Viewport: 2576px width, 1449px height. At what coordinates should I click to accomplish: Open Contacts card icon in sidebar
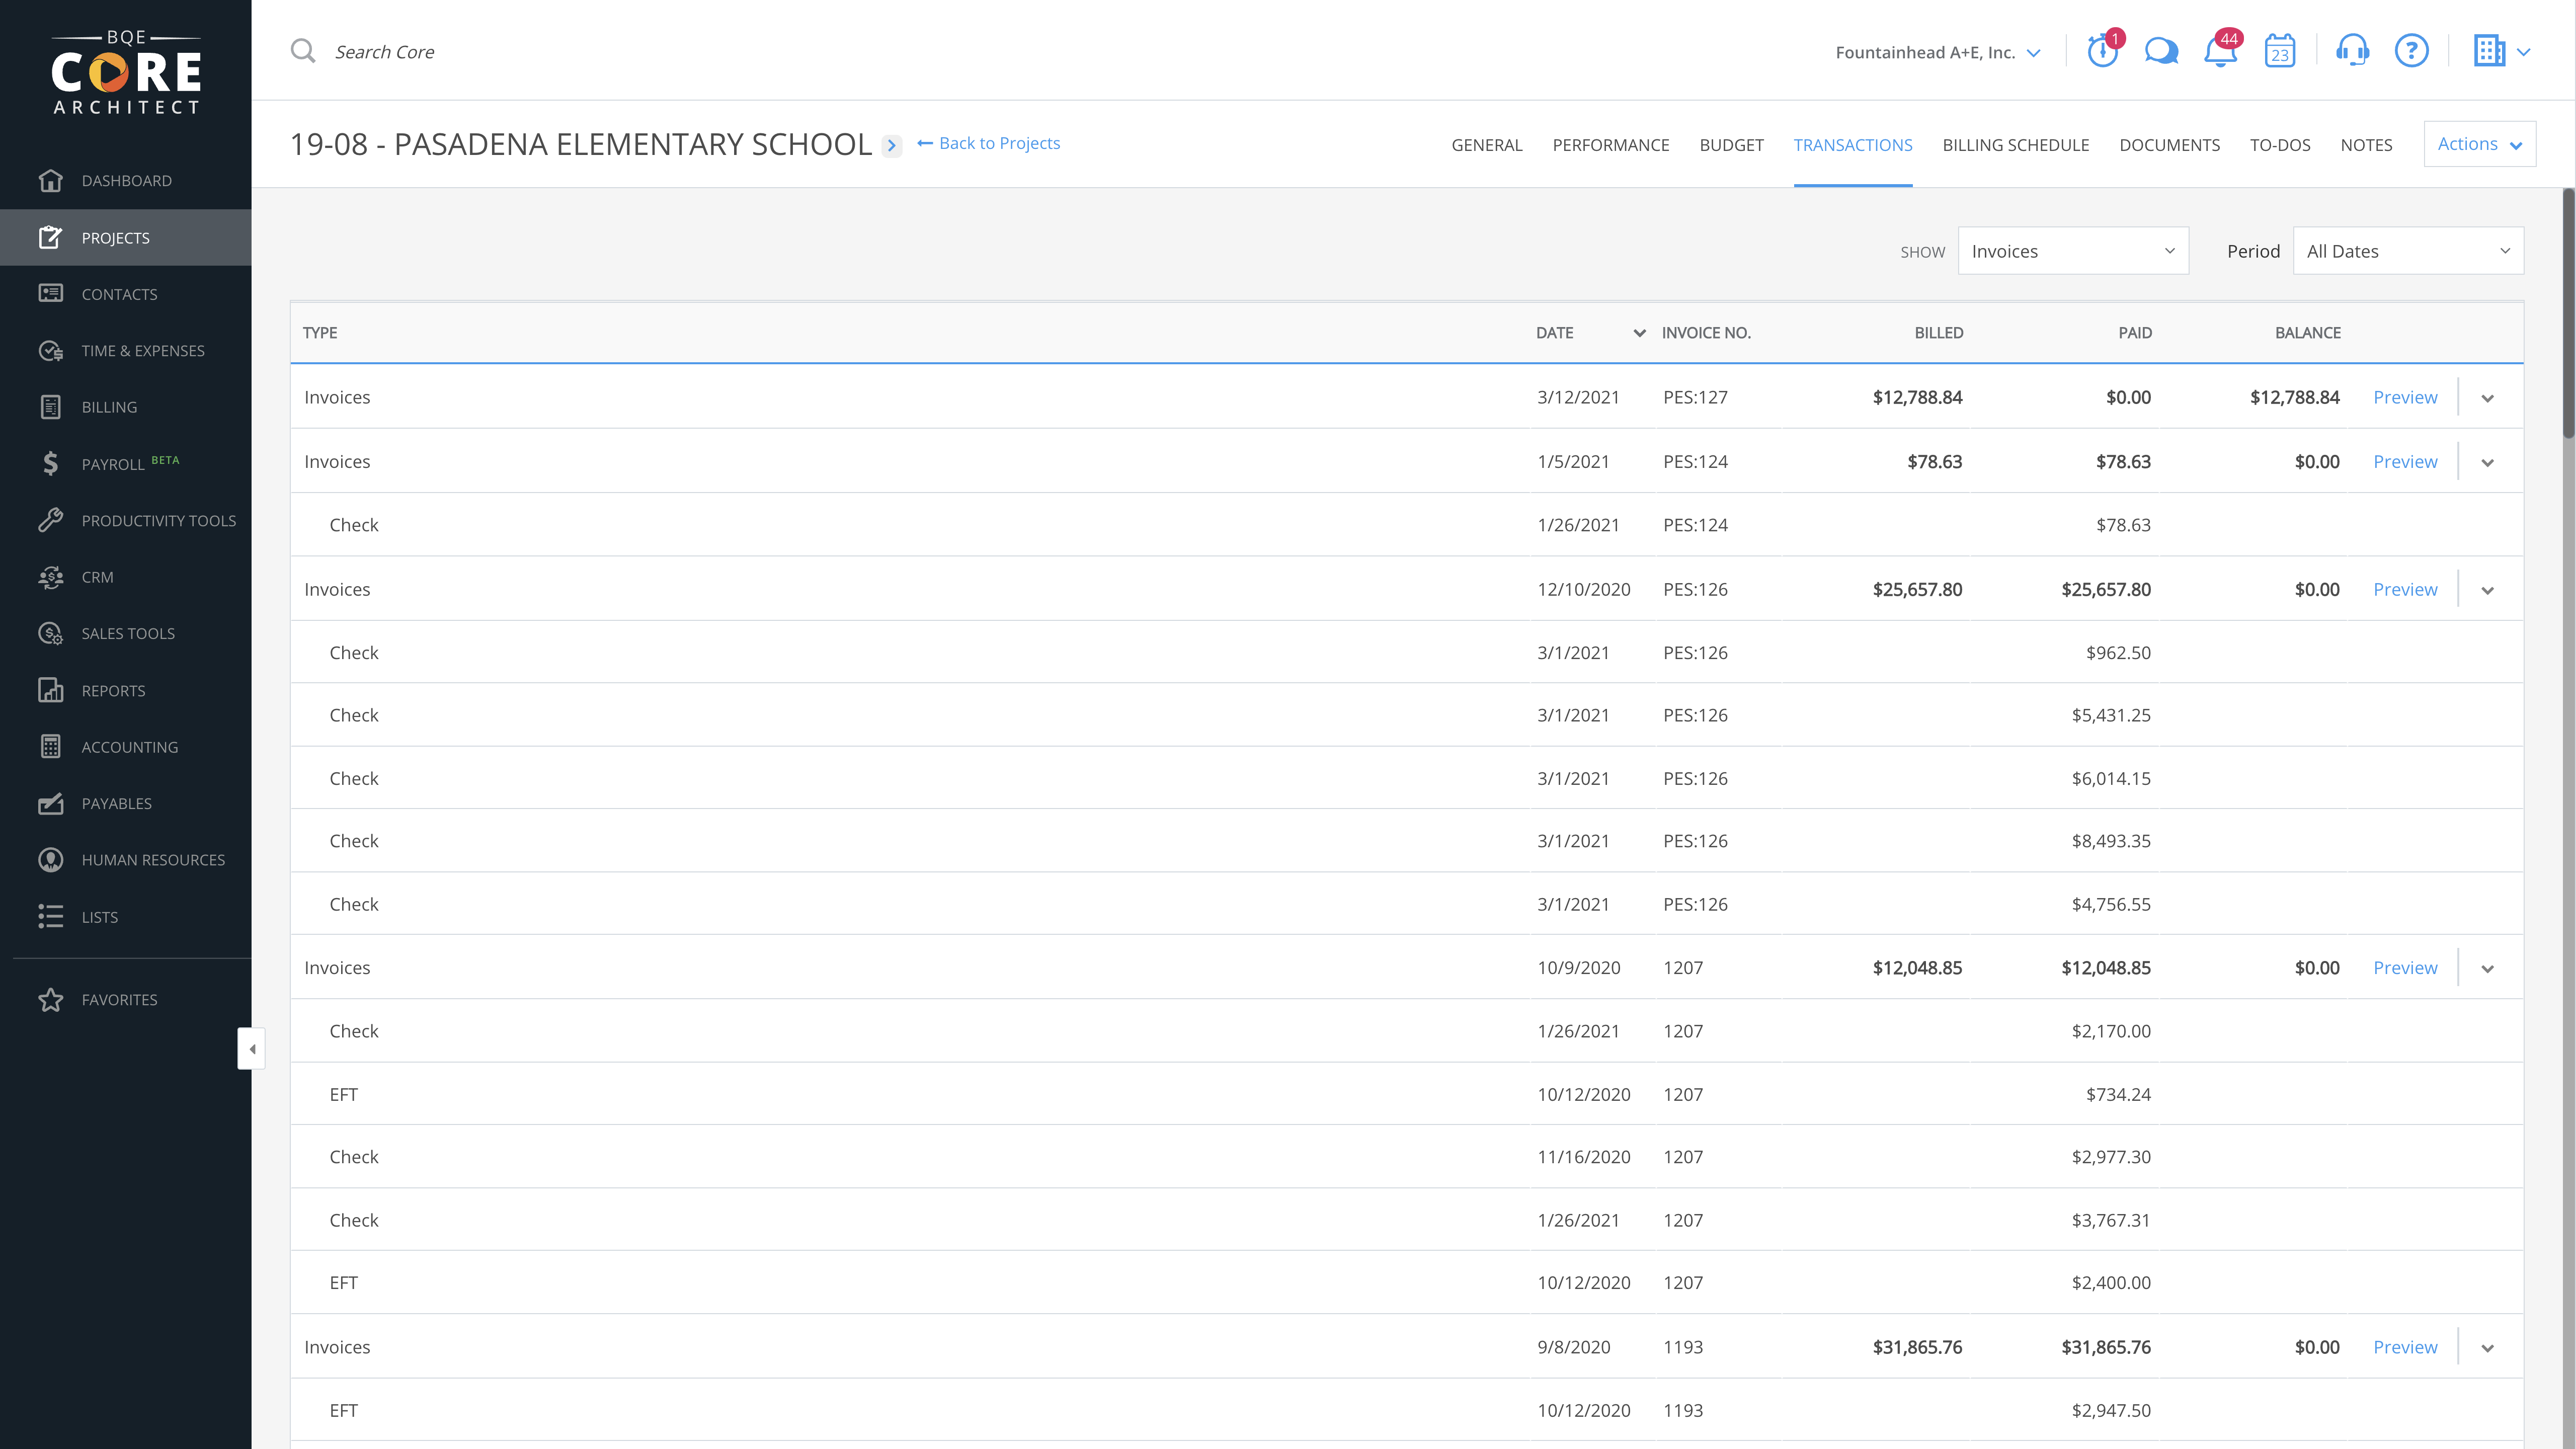51,293
